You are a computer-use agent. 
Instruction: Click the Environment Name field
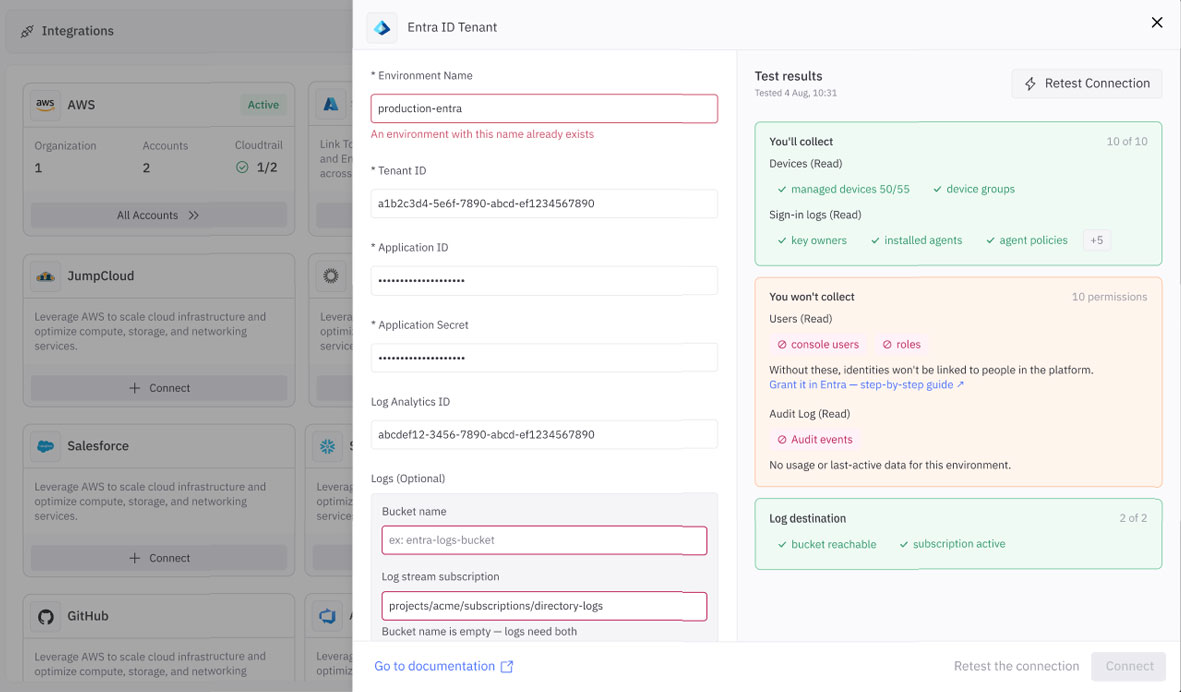544,108
